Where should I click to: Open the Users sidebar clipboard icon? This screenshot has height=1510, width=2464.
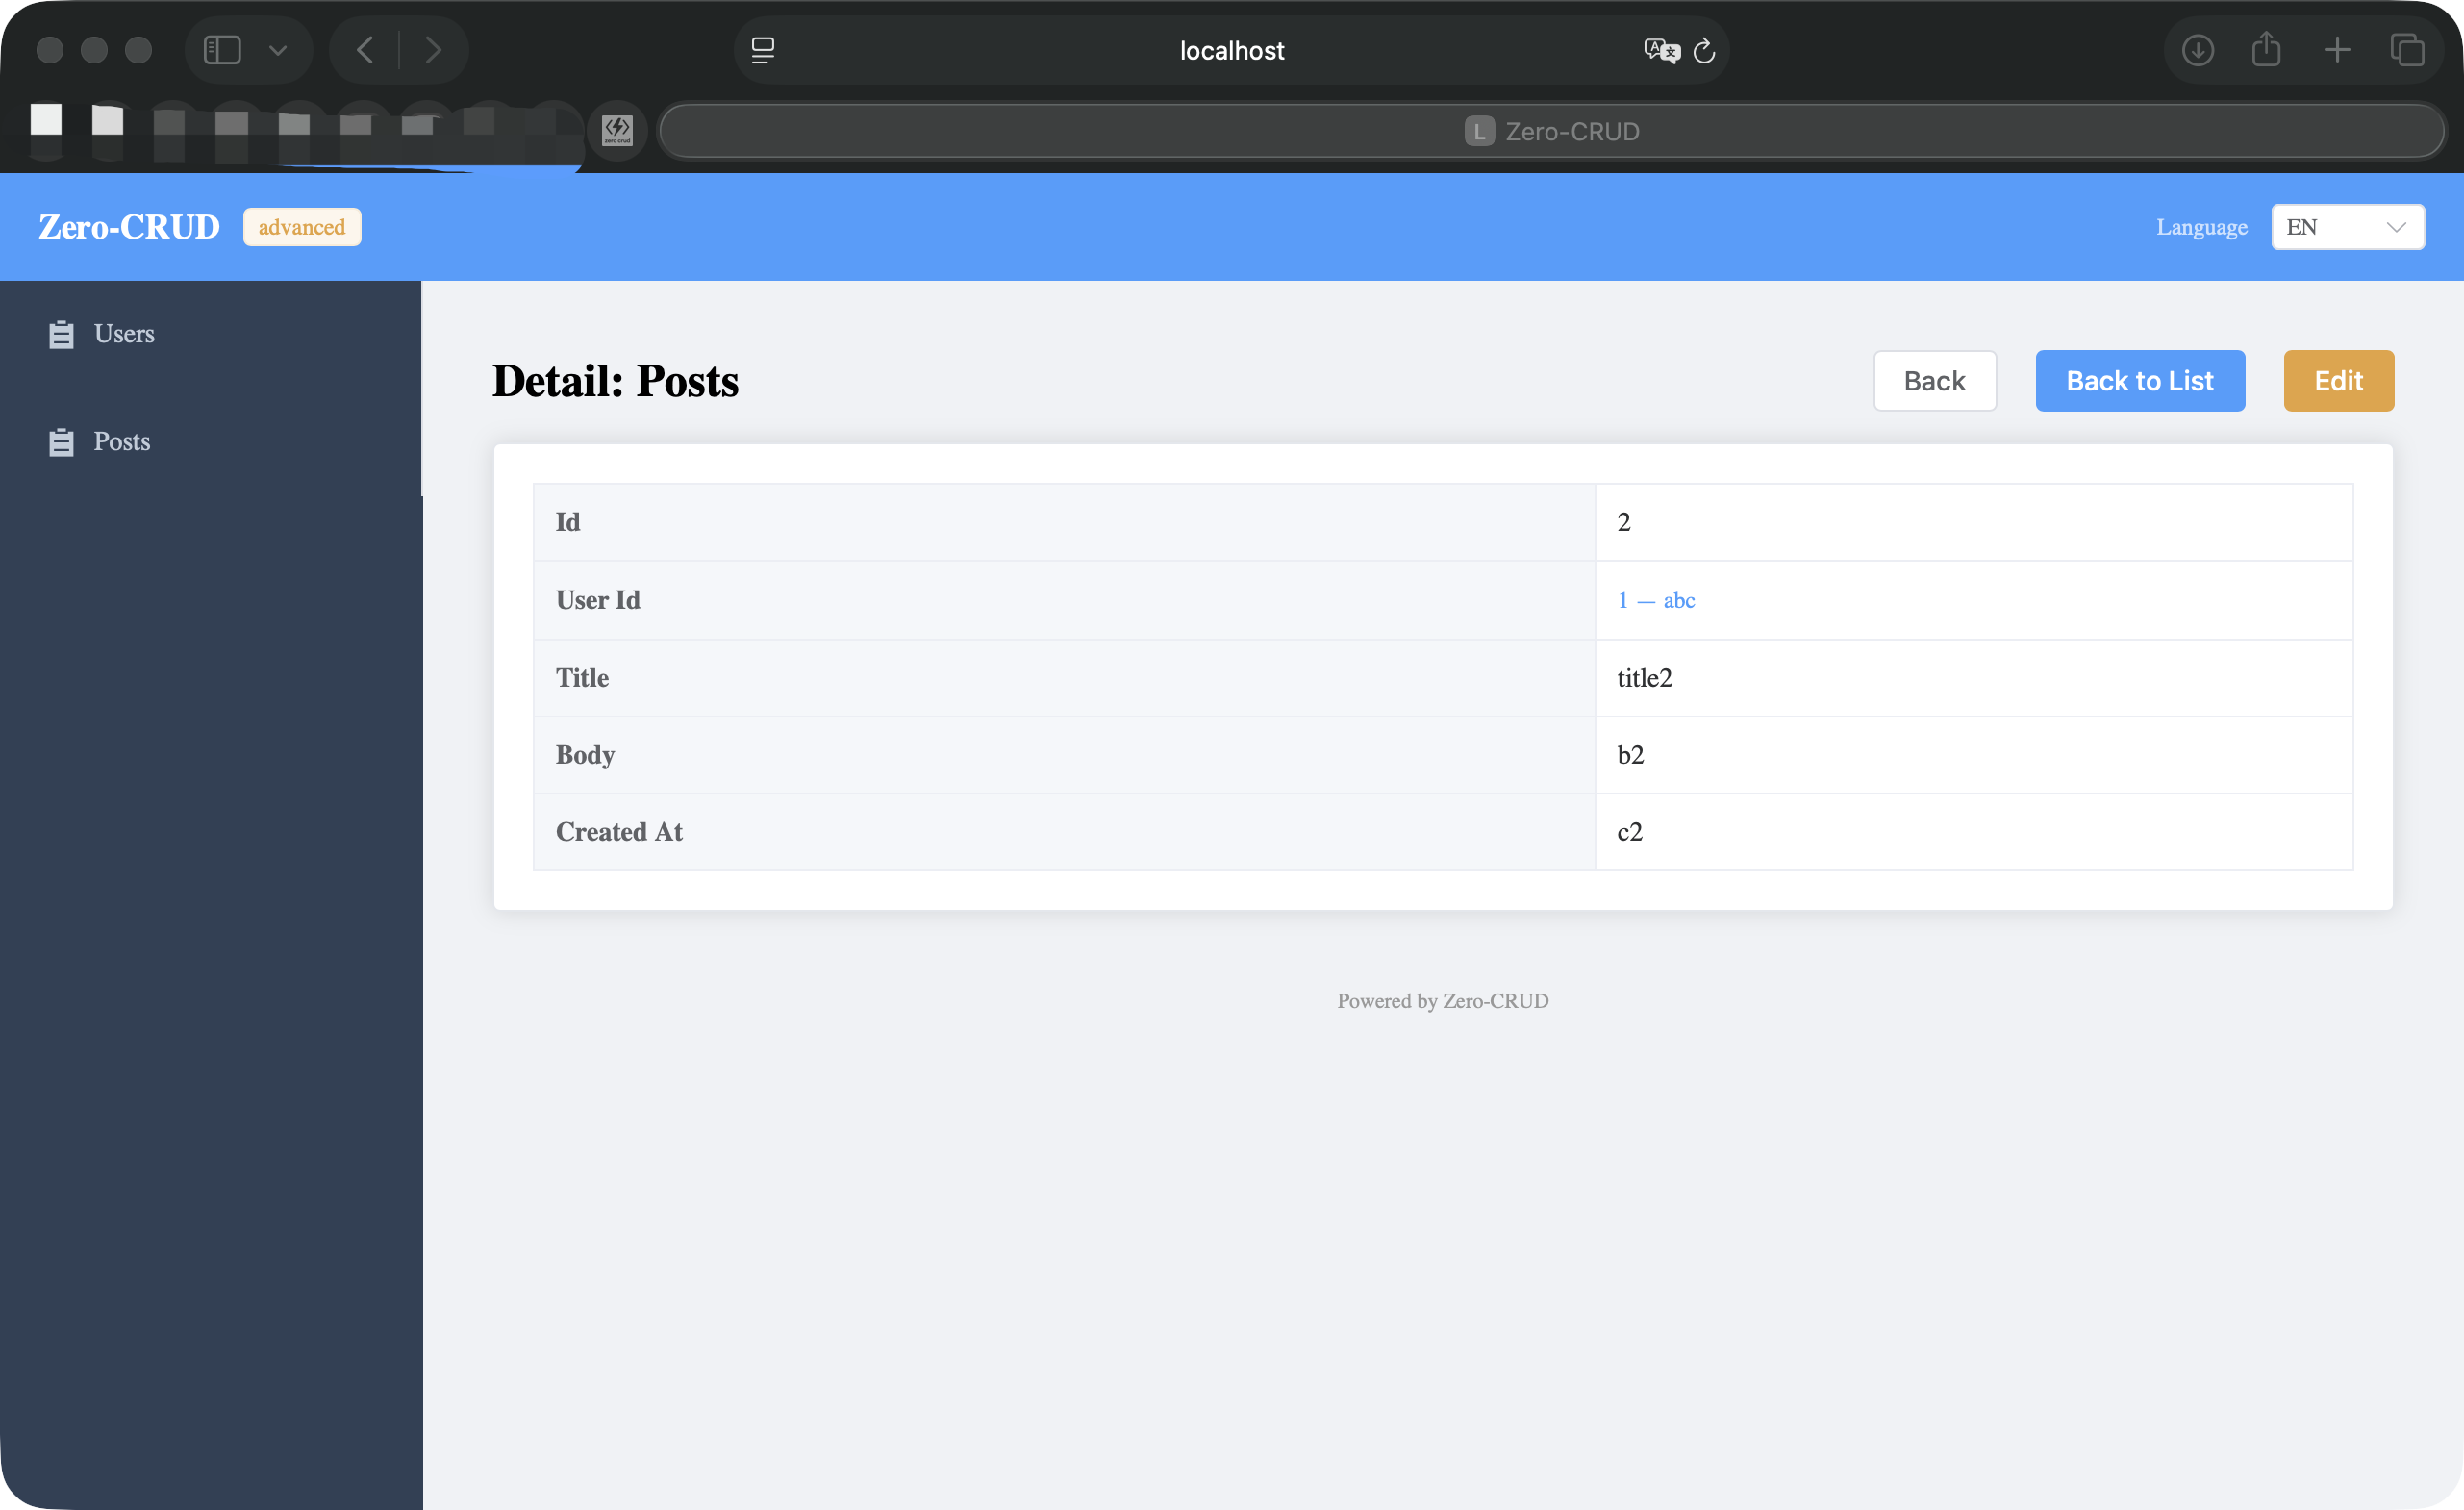pyautogui.click(x=61, y=334)
